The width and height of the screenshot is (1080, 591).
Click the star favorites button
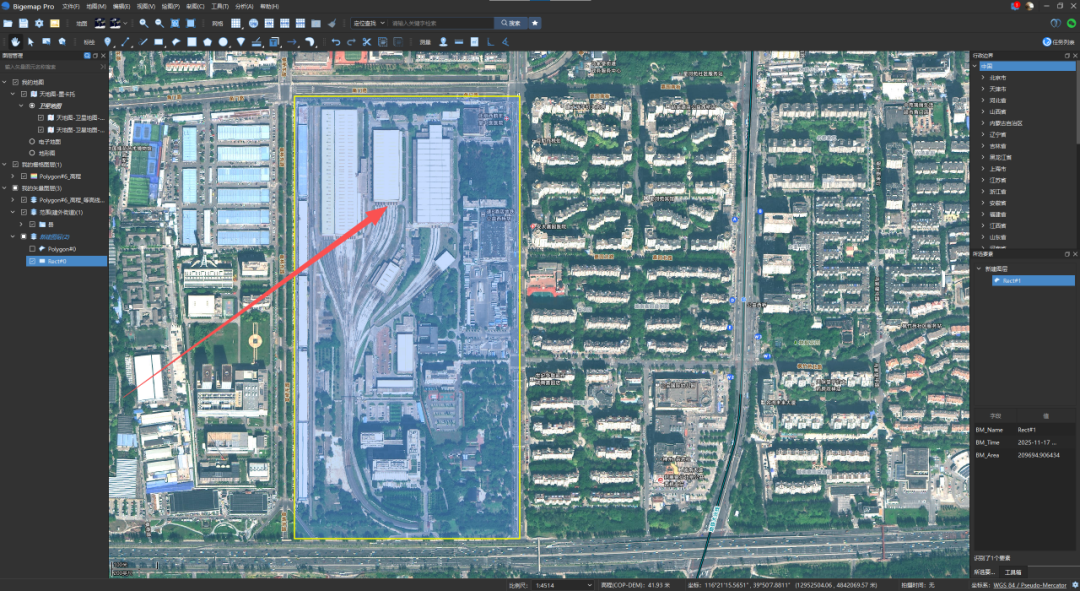(x=534, y=23)
